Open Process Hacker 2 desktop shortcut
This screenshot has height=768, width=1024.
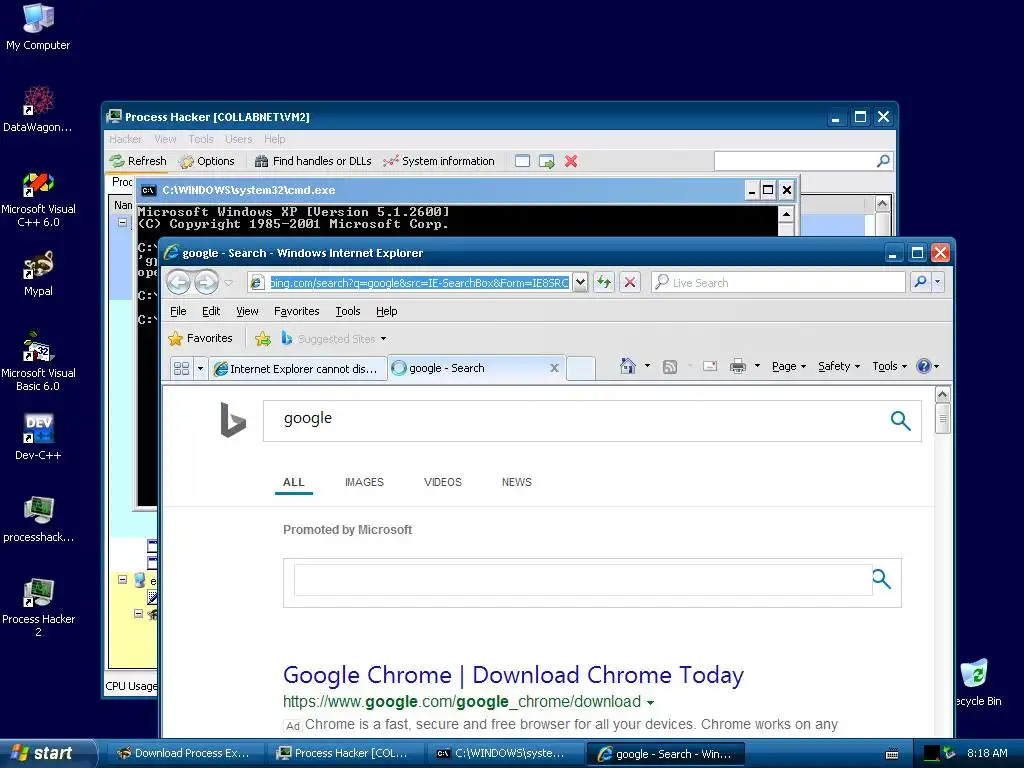click(x=38, y=607)
